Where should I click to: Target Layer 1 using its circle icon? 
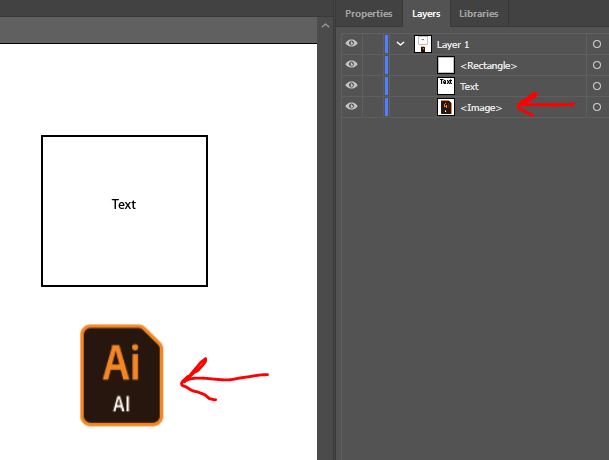point(597,44)
